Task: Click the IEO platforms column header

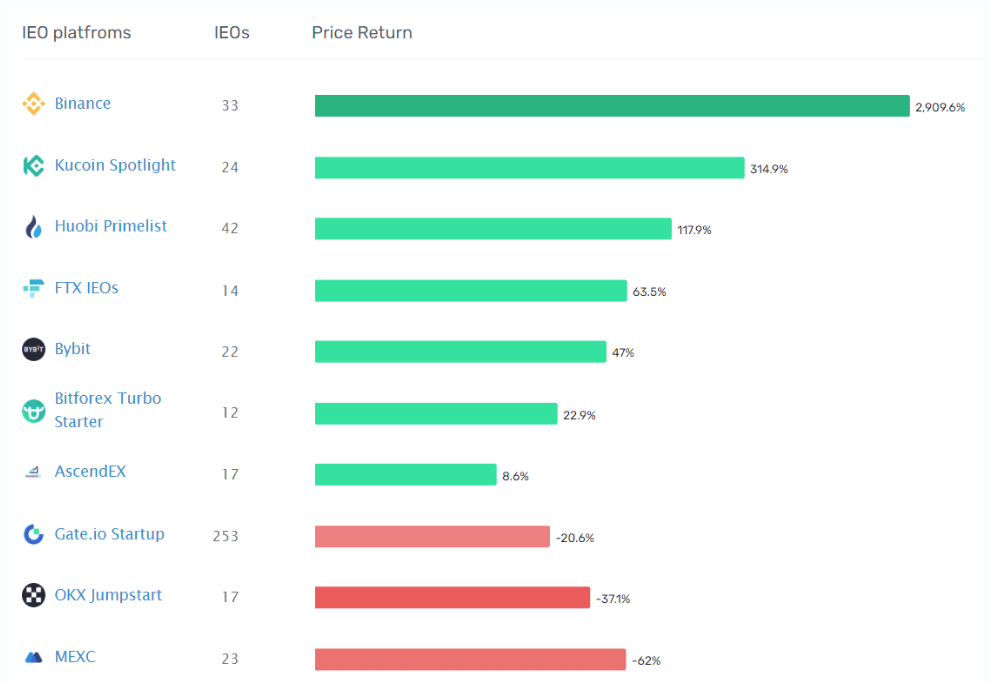Action: 76,32
